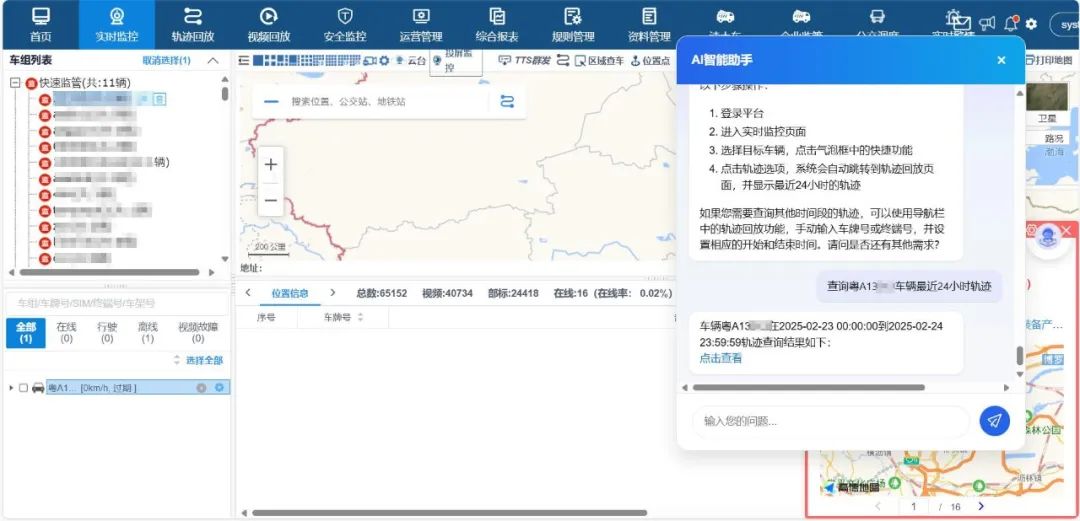Image resolution: width=1080 pixels, height=521 pixels.
Task: Click 取消选择(1) to deselect vehicles
Action: pyautogui.click(x=166, y=61)
